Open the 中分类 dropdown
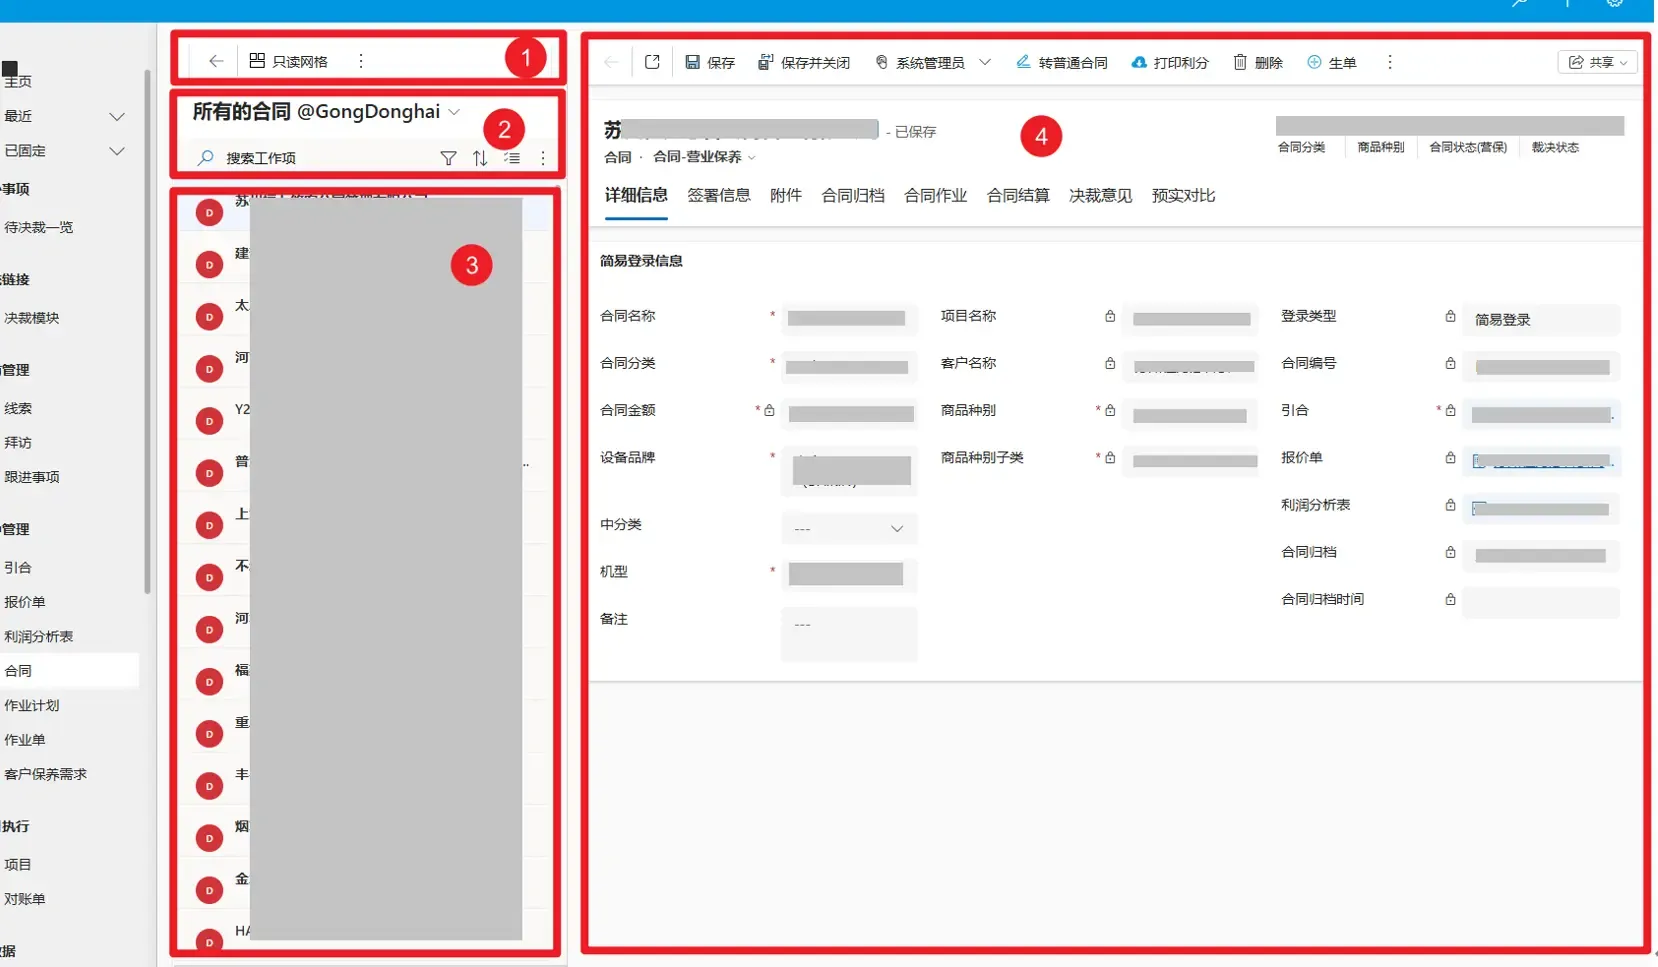Viewport: 1658px width, 967px height. coord(848,528)
